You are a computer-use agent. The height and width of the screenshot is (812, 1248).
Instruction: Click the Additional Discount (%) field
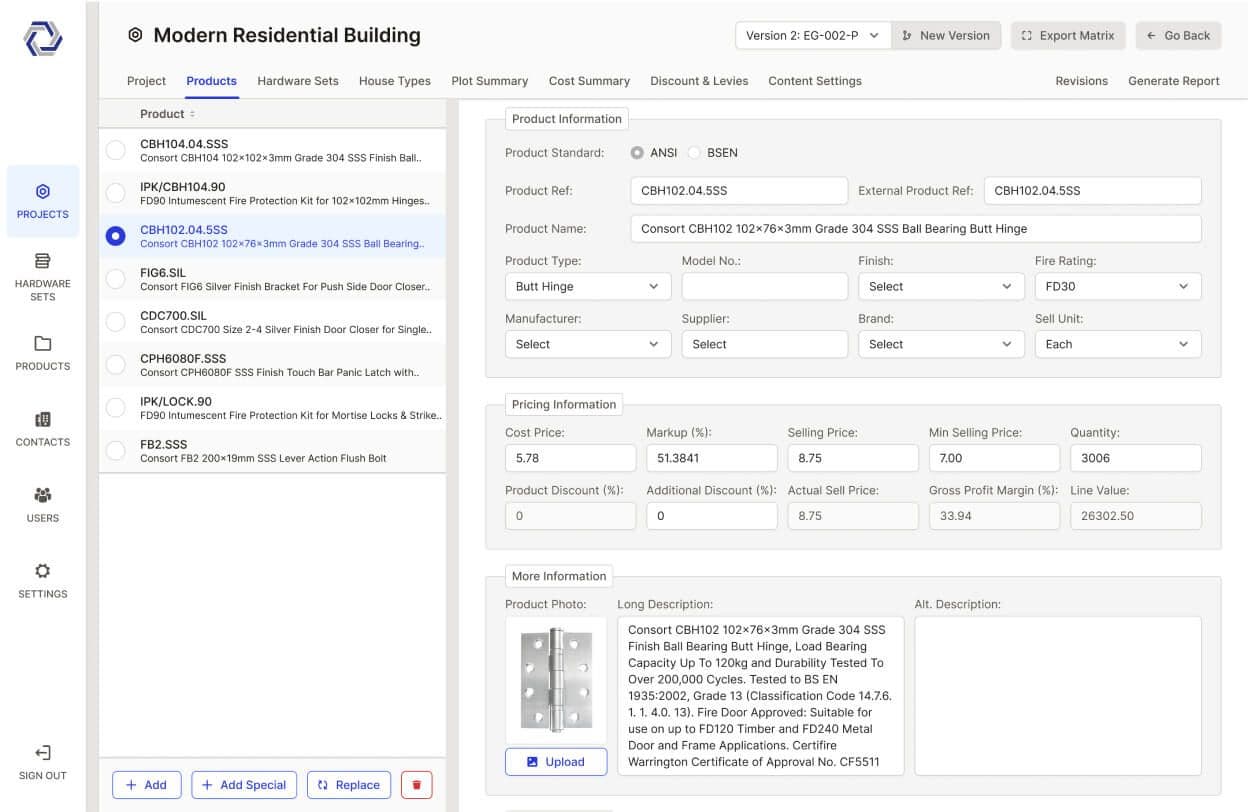[711, 516]
